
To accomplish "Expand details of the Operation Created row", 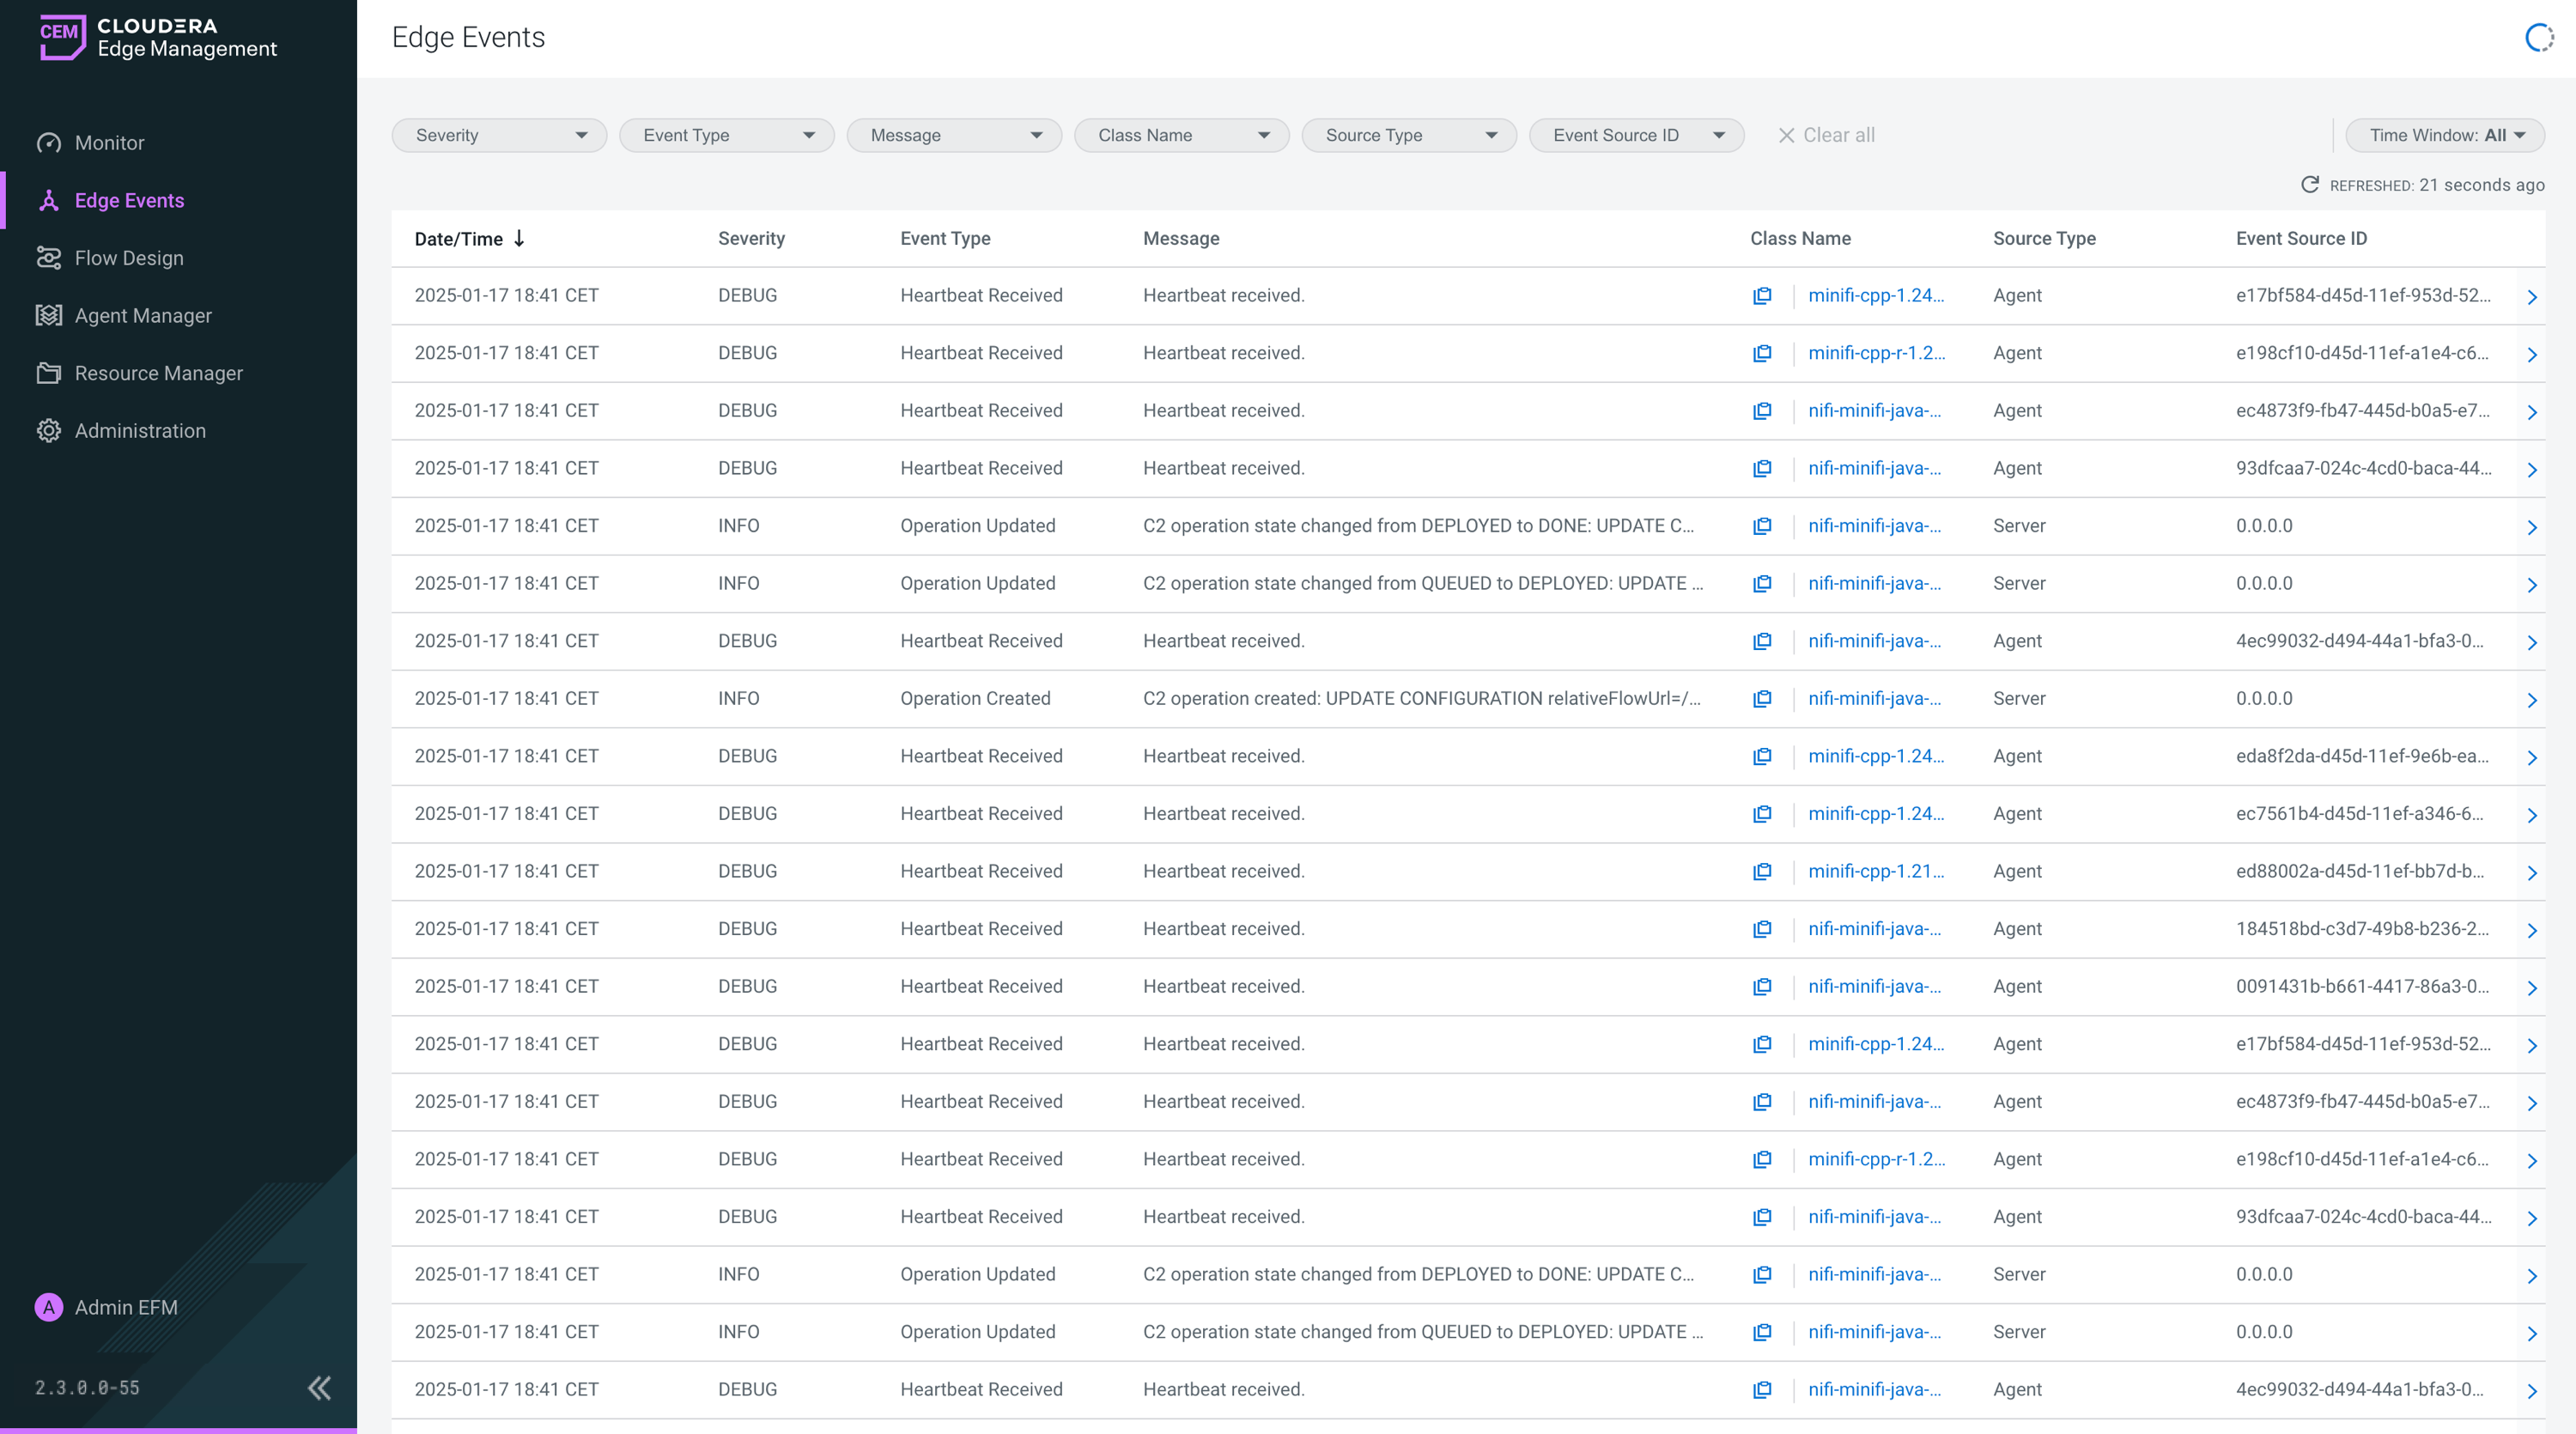I will tap(2531, 700).
